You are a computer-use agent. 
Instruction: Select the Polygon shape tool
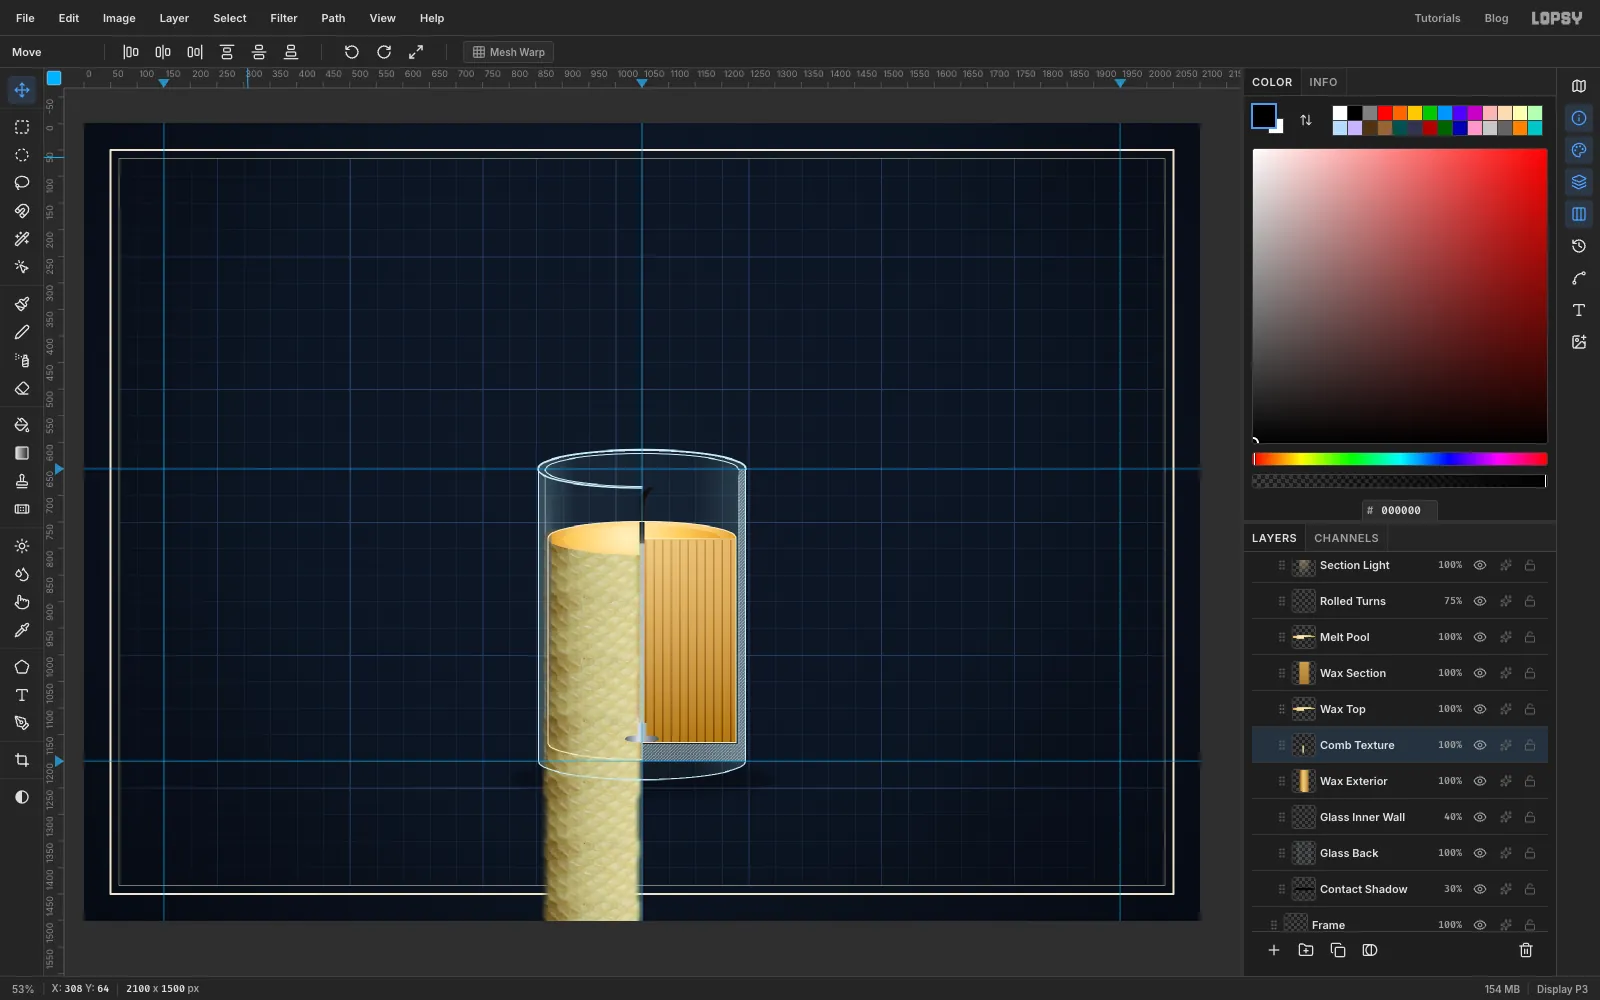[22, 667]
